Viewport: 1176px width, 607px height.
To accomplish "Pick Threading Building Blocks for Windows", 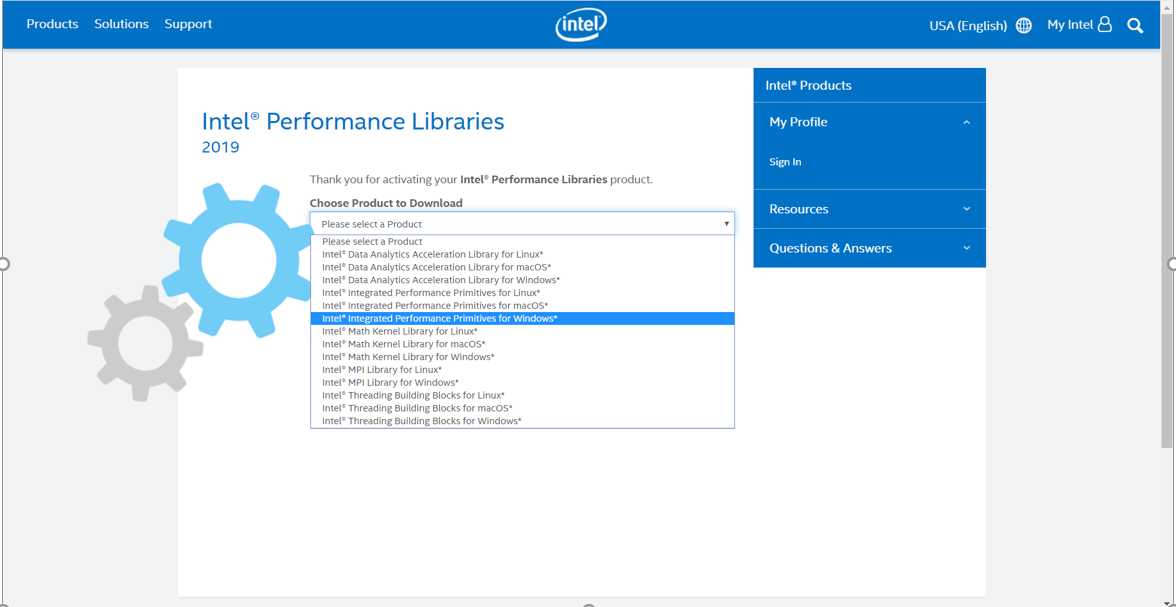I will point(522,421).
